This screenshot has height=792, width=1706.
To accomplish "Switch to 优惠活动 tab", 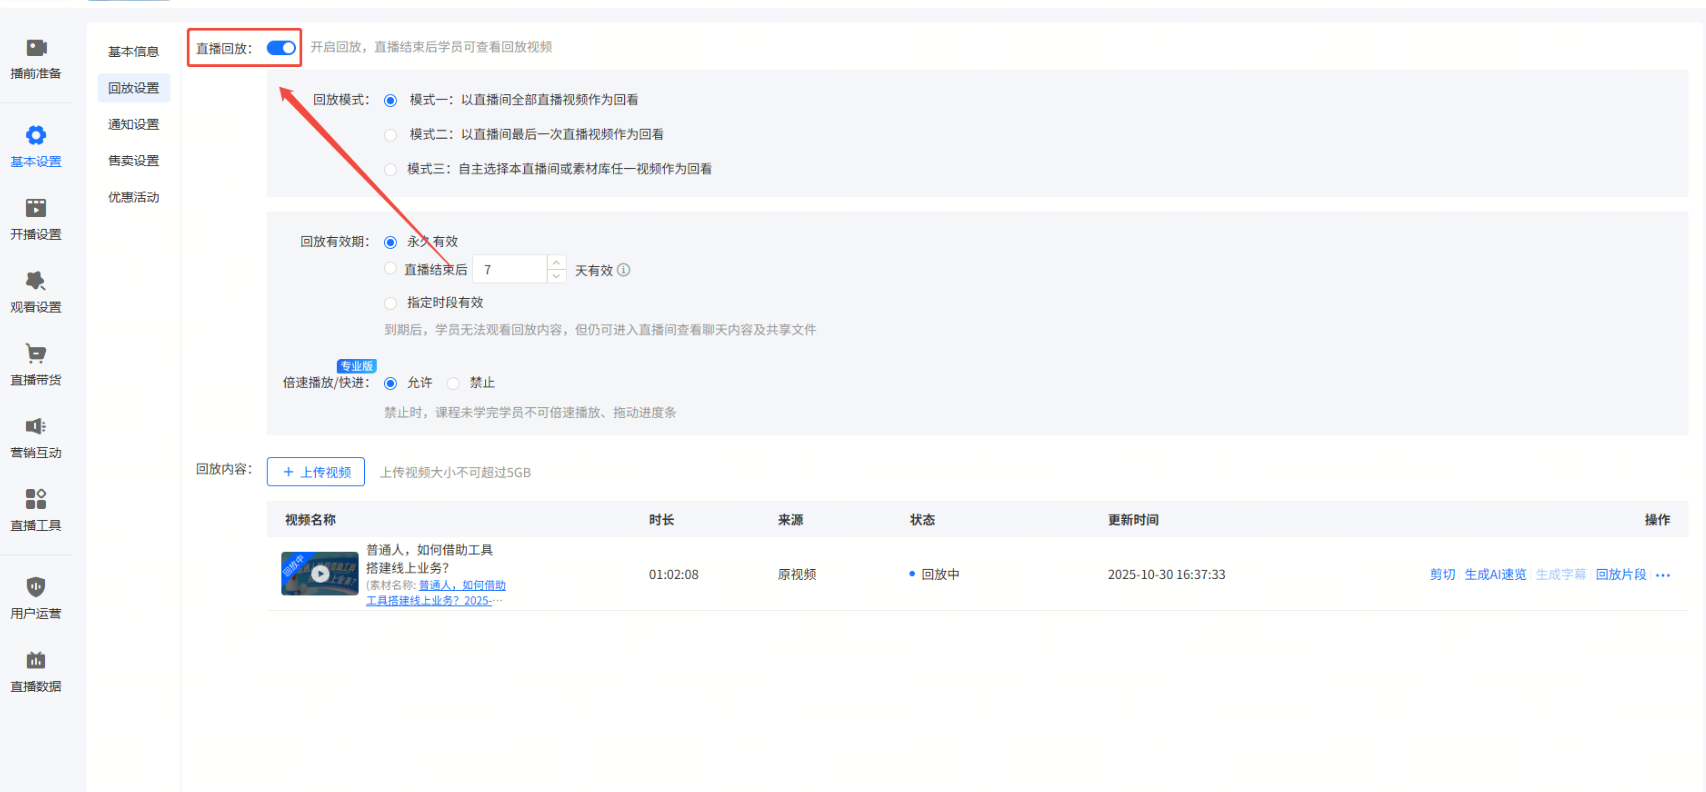I will (134, 198).
